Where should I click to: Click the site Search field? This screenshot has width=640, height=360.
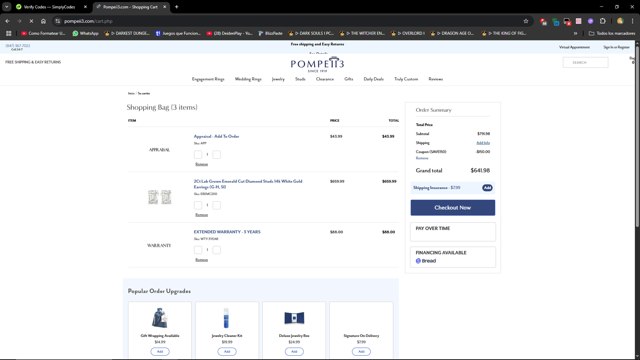coord(585,62)
